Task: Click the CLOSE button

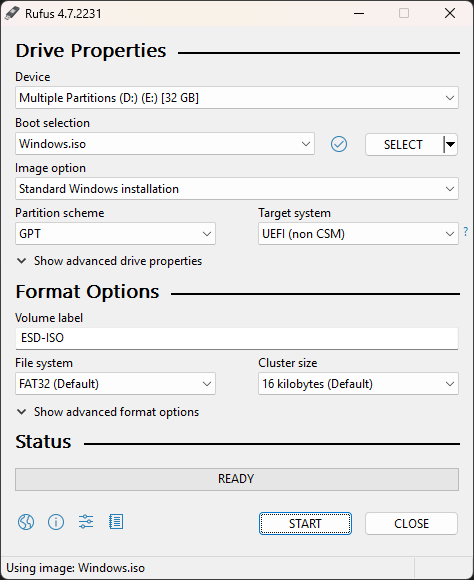Action: (411, 523)
